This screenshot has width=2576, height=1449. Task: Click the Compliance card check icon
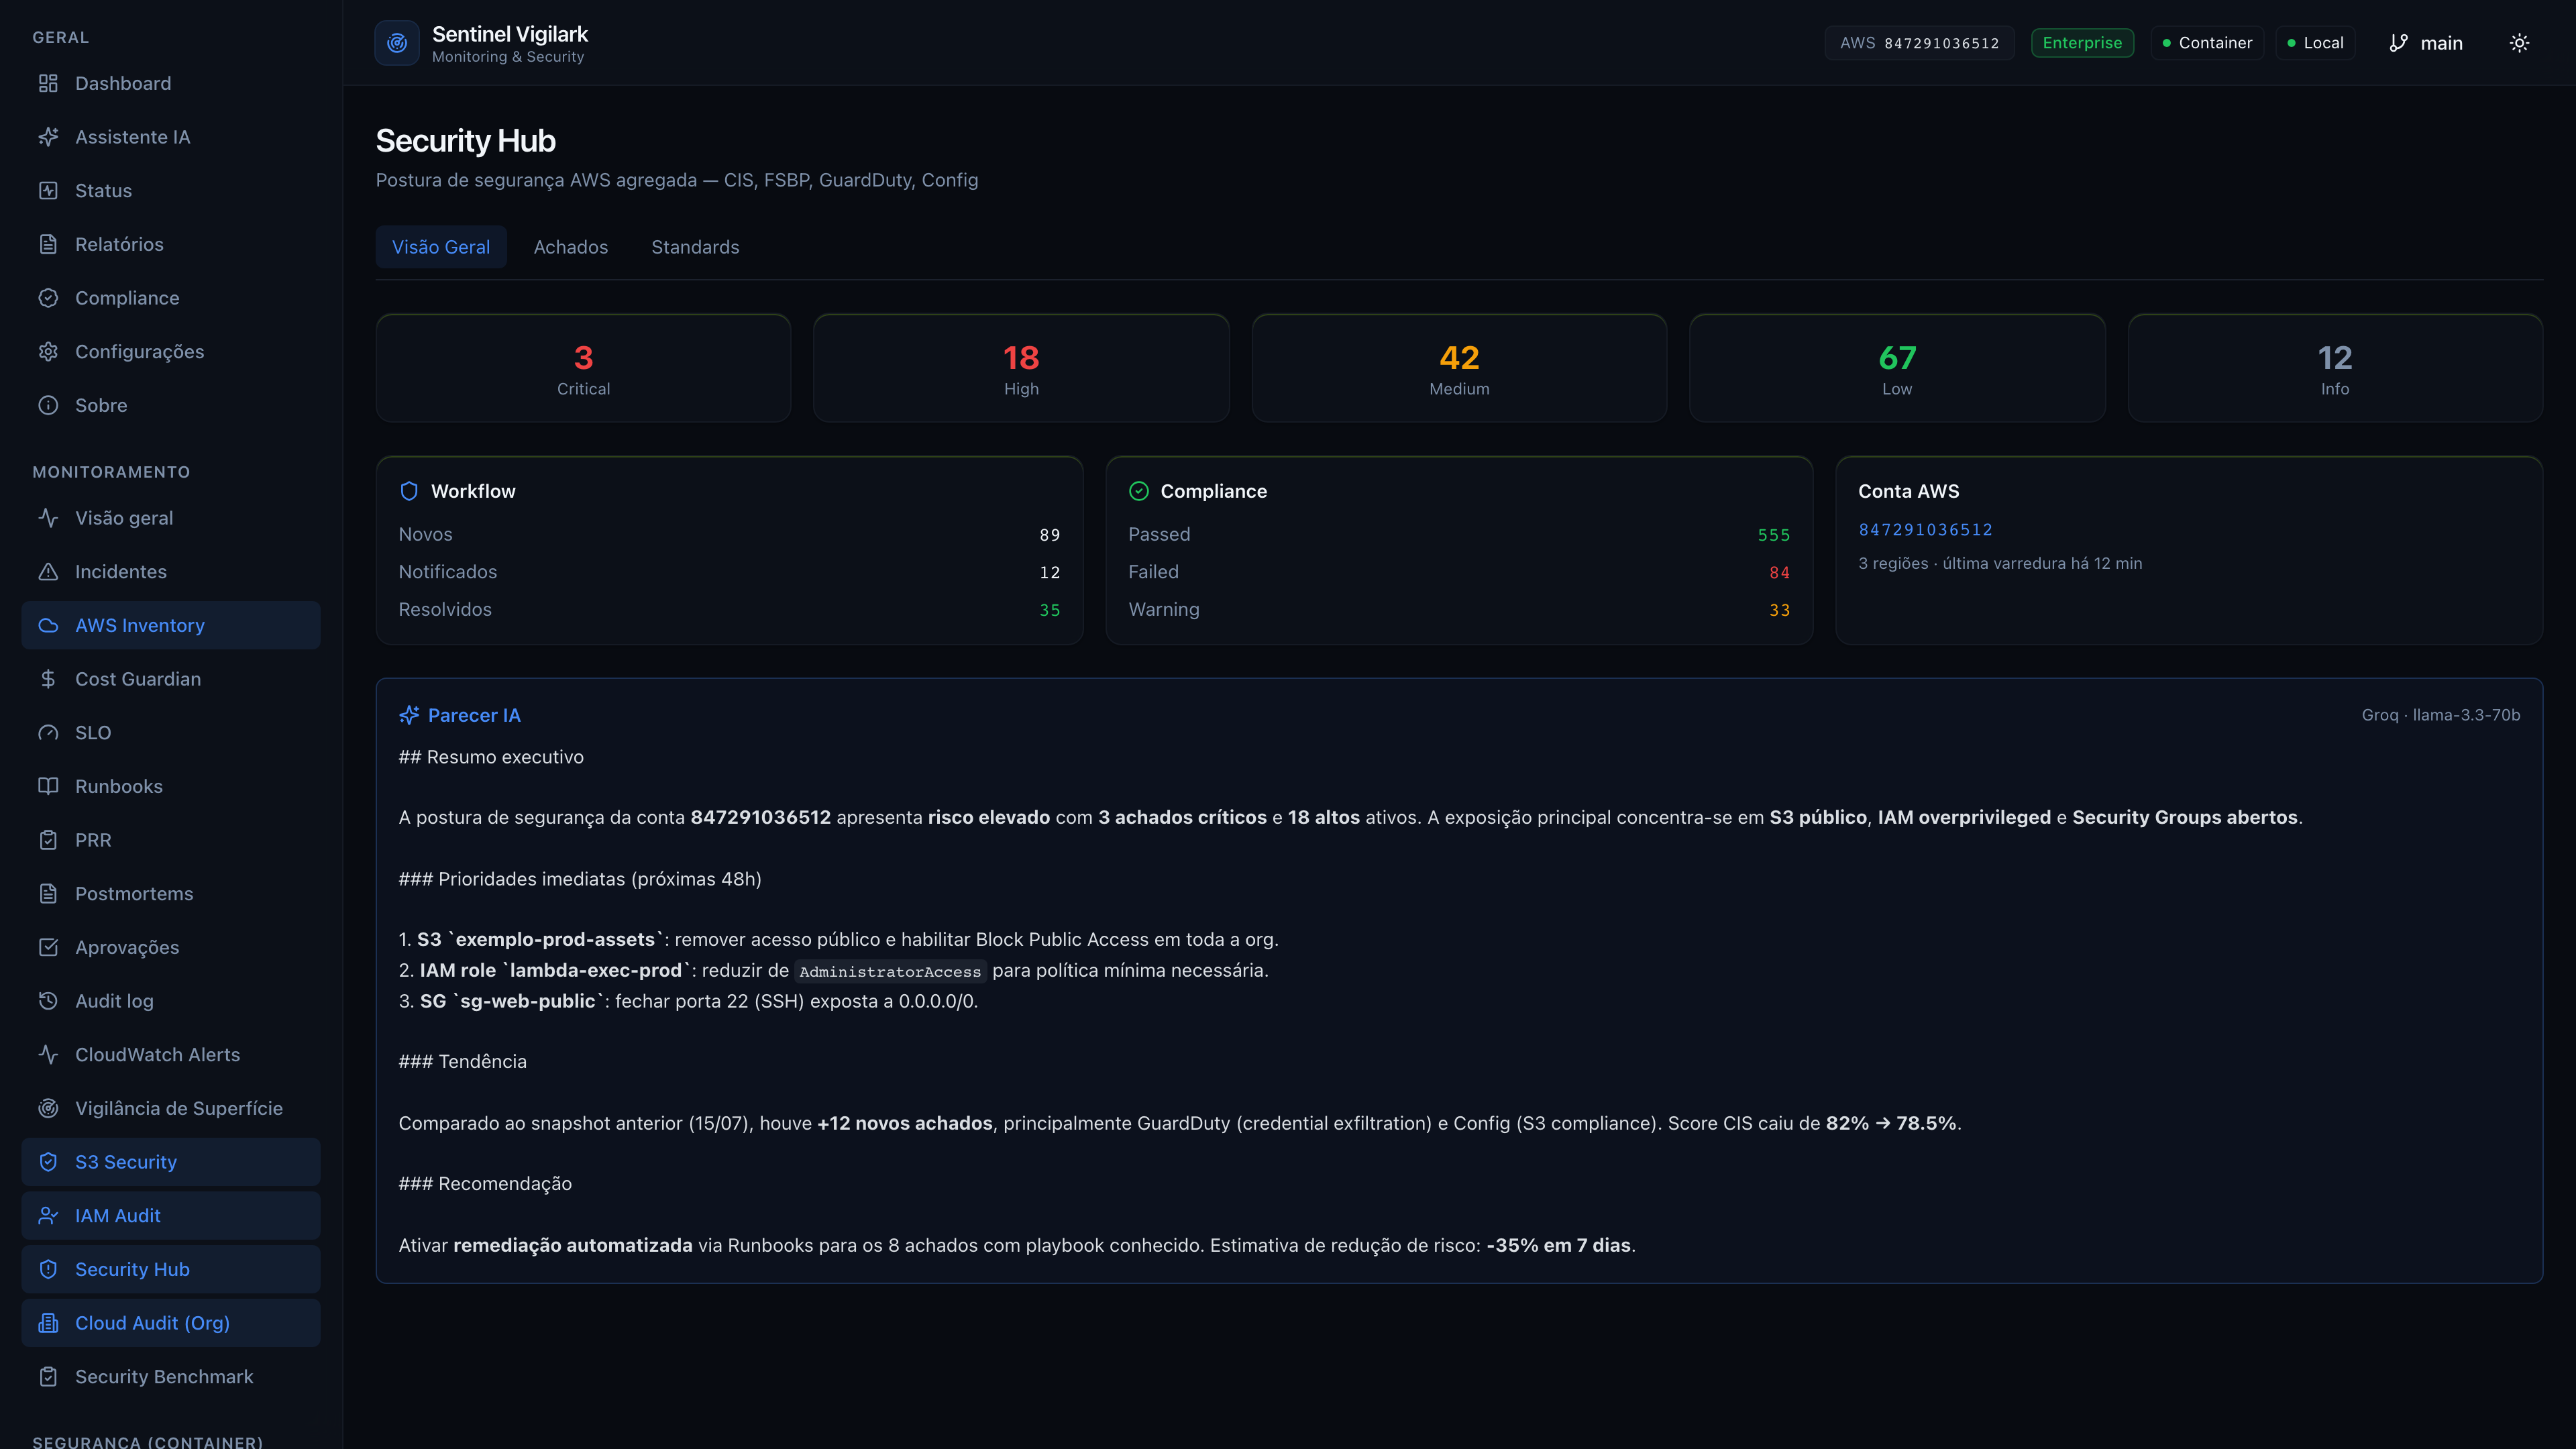1138,491
